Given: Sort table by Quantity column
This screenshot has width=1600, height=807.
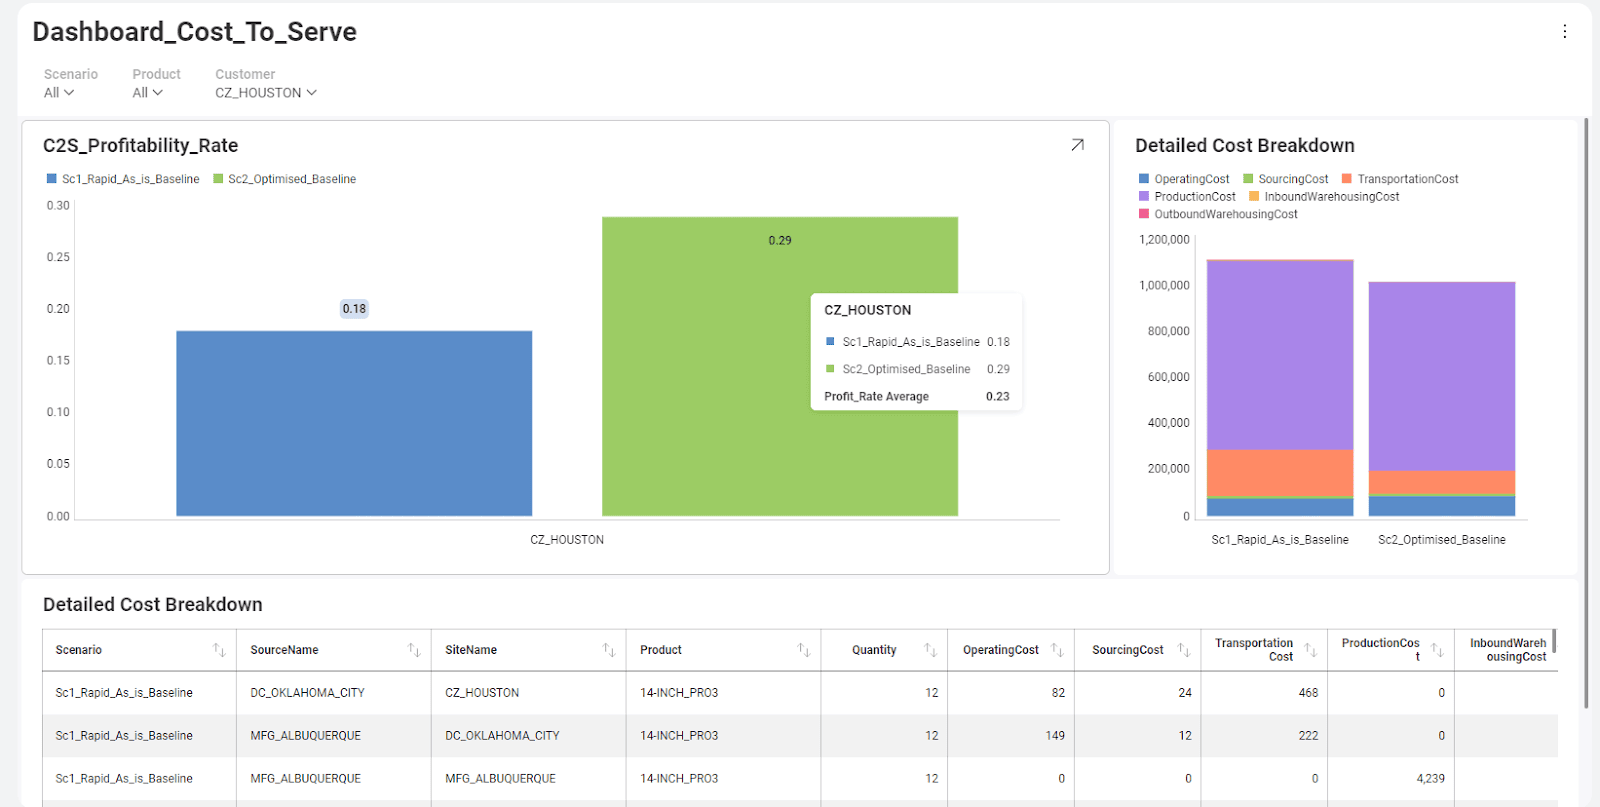Looking at the screenshot, I should pos(930,650).
